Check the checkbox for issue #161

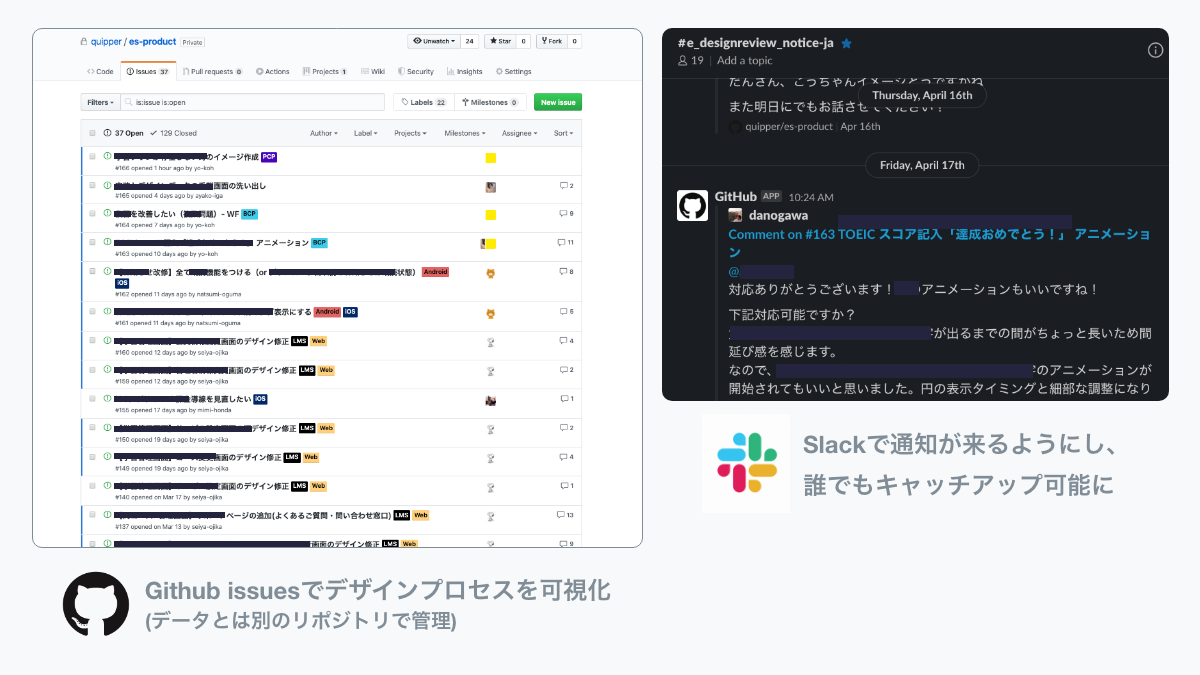click(93, 312)
